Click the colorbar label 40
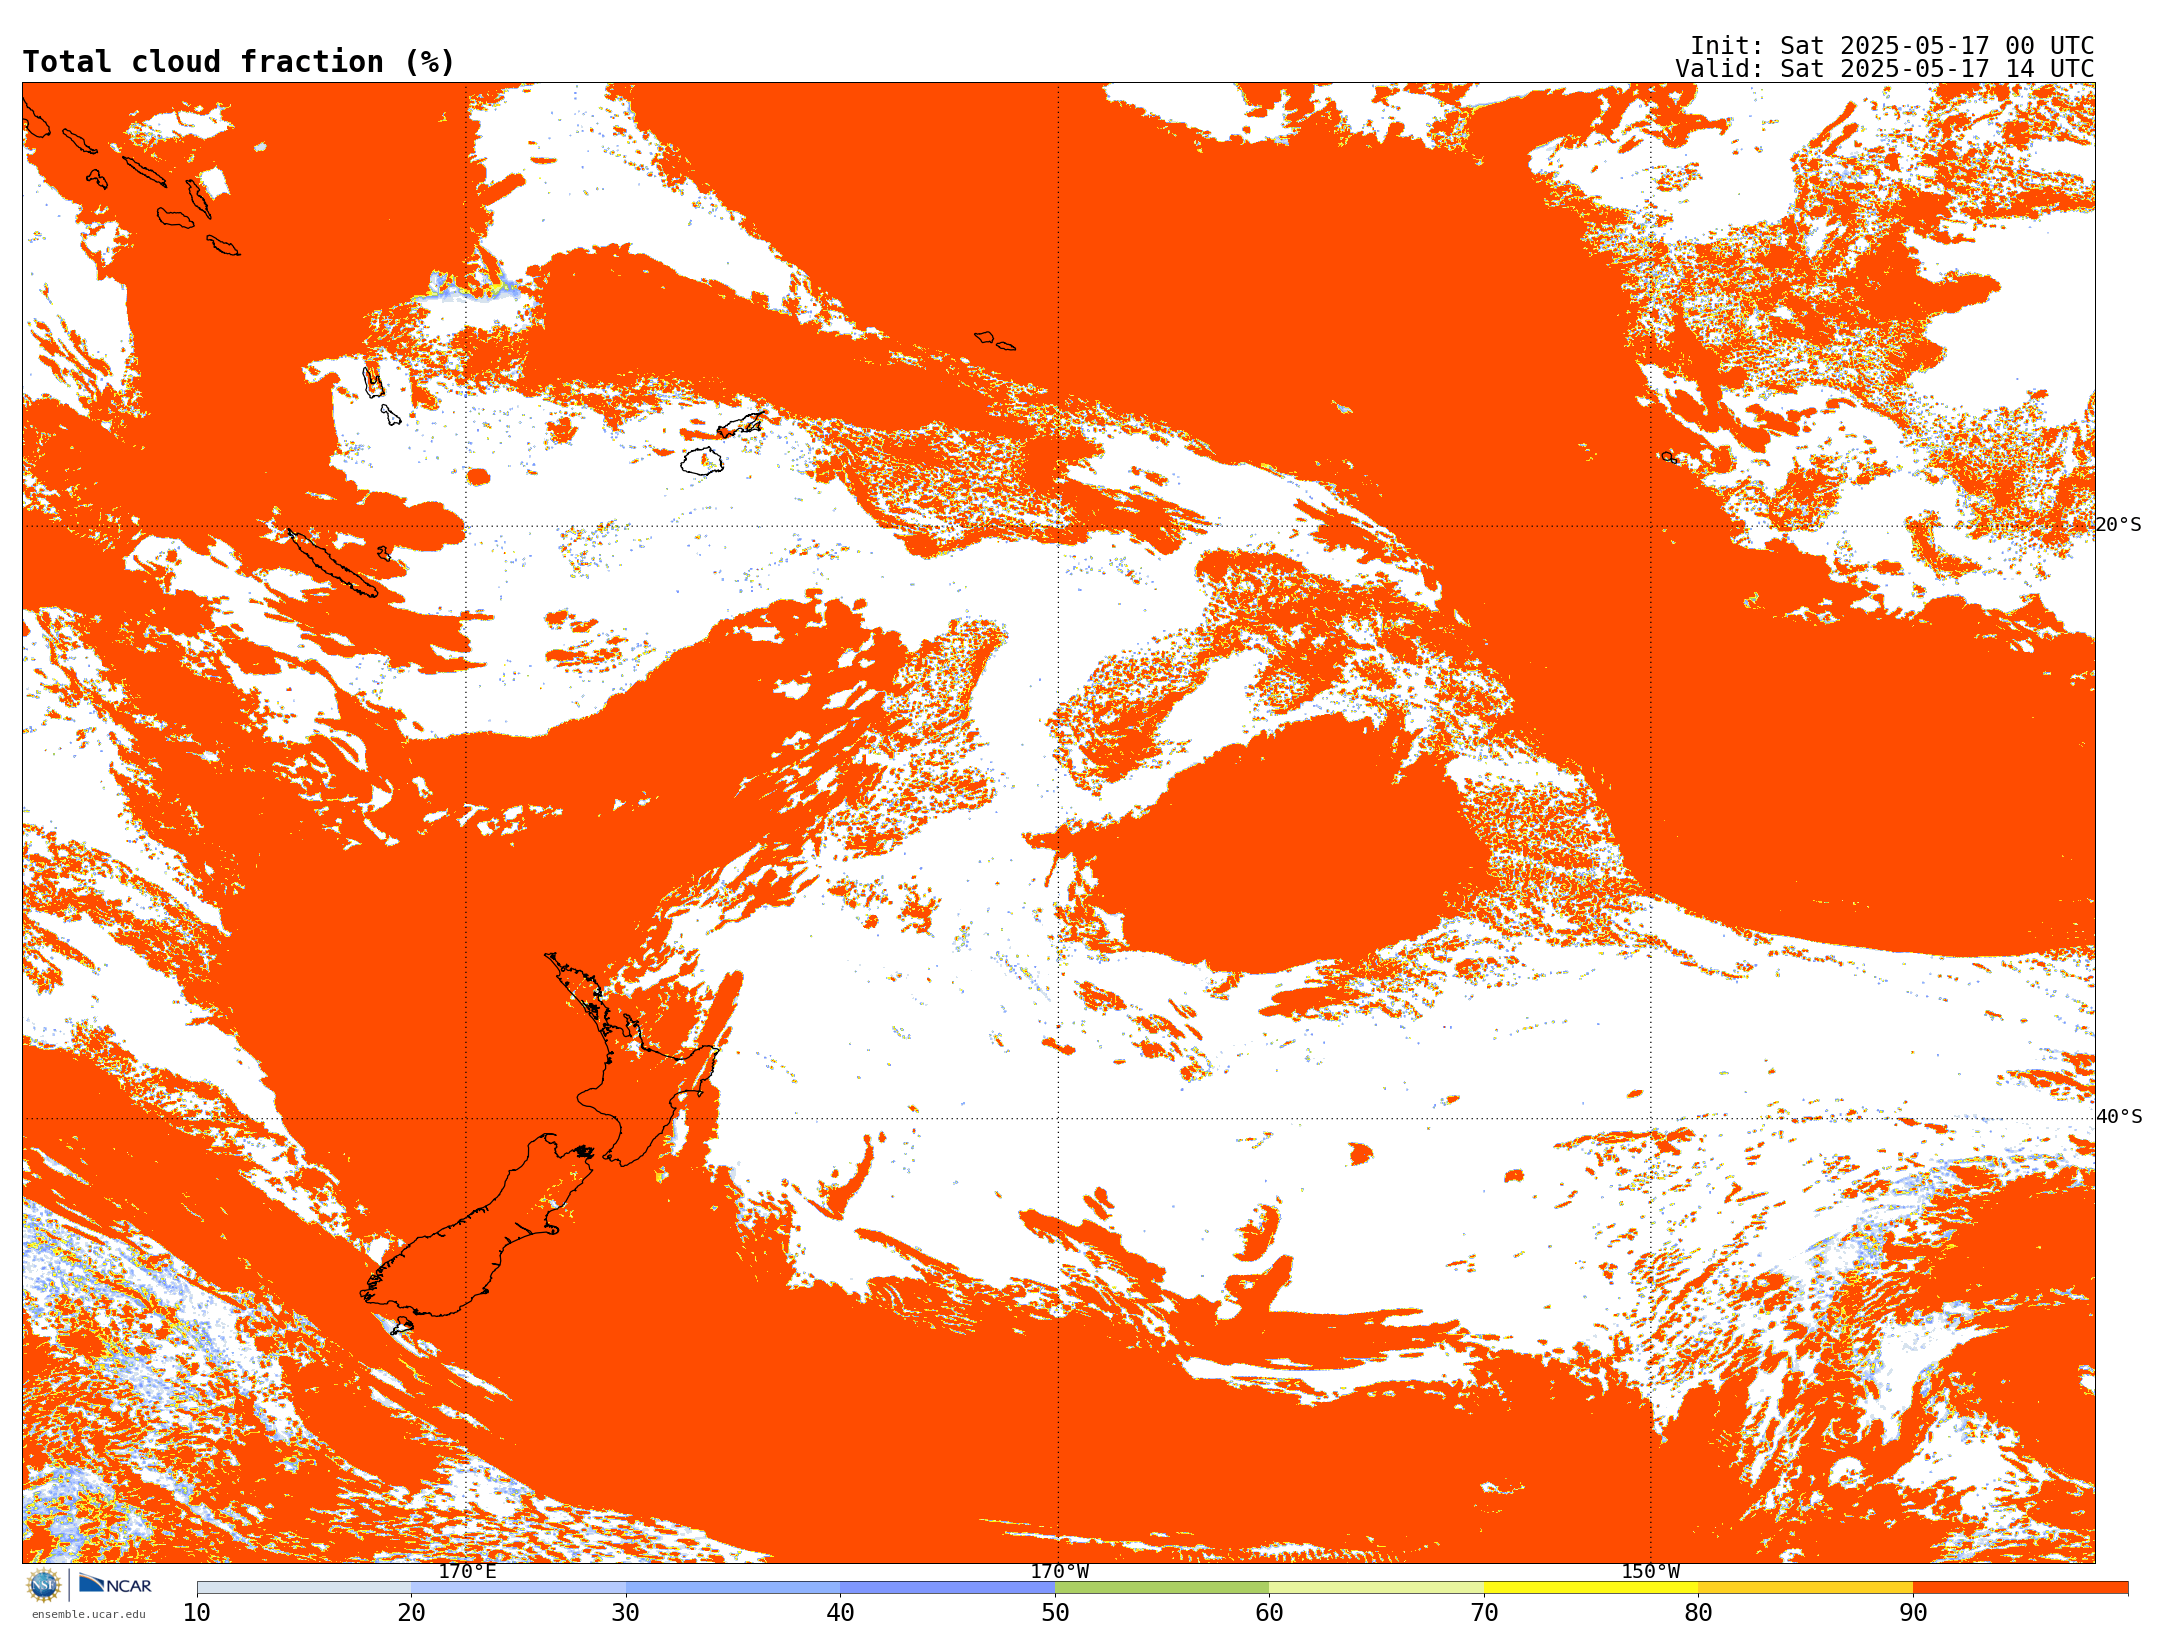The height and width of the screenshot is (1626, 2160). (840, 1613)
